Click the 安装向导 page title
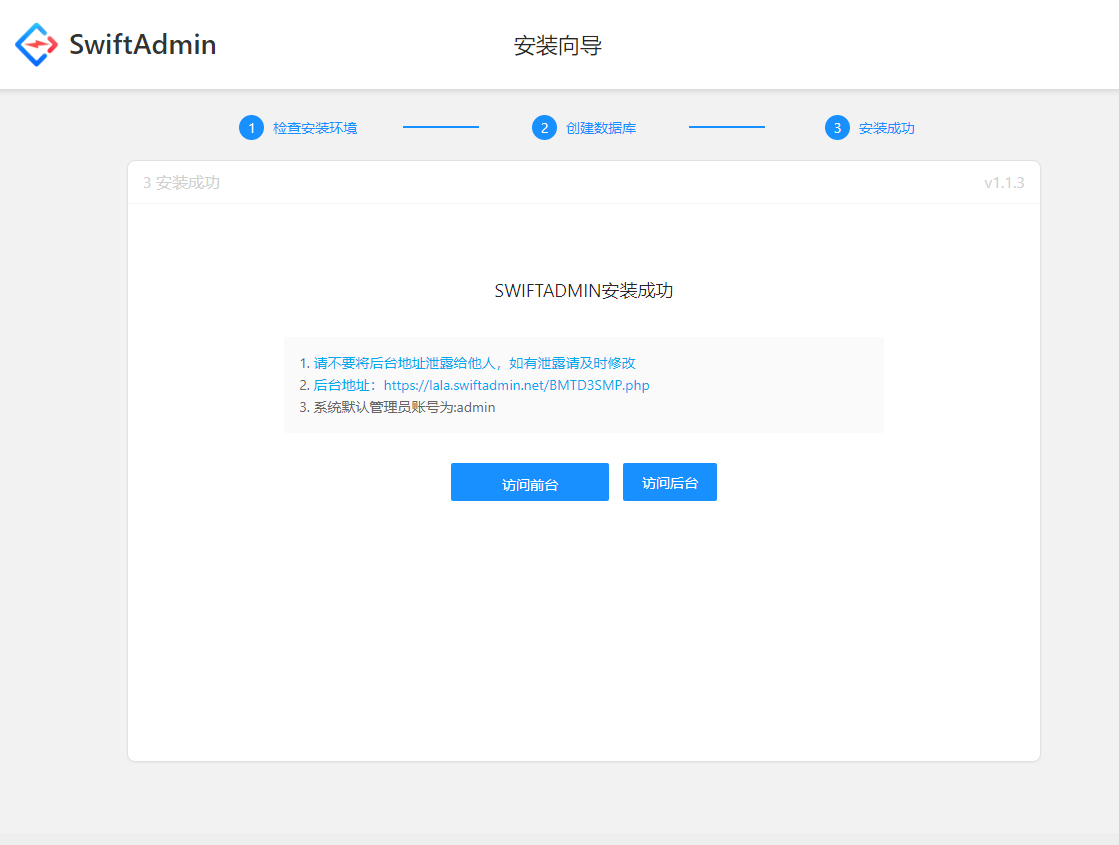 [558, 46]
